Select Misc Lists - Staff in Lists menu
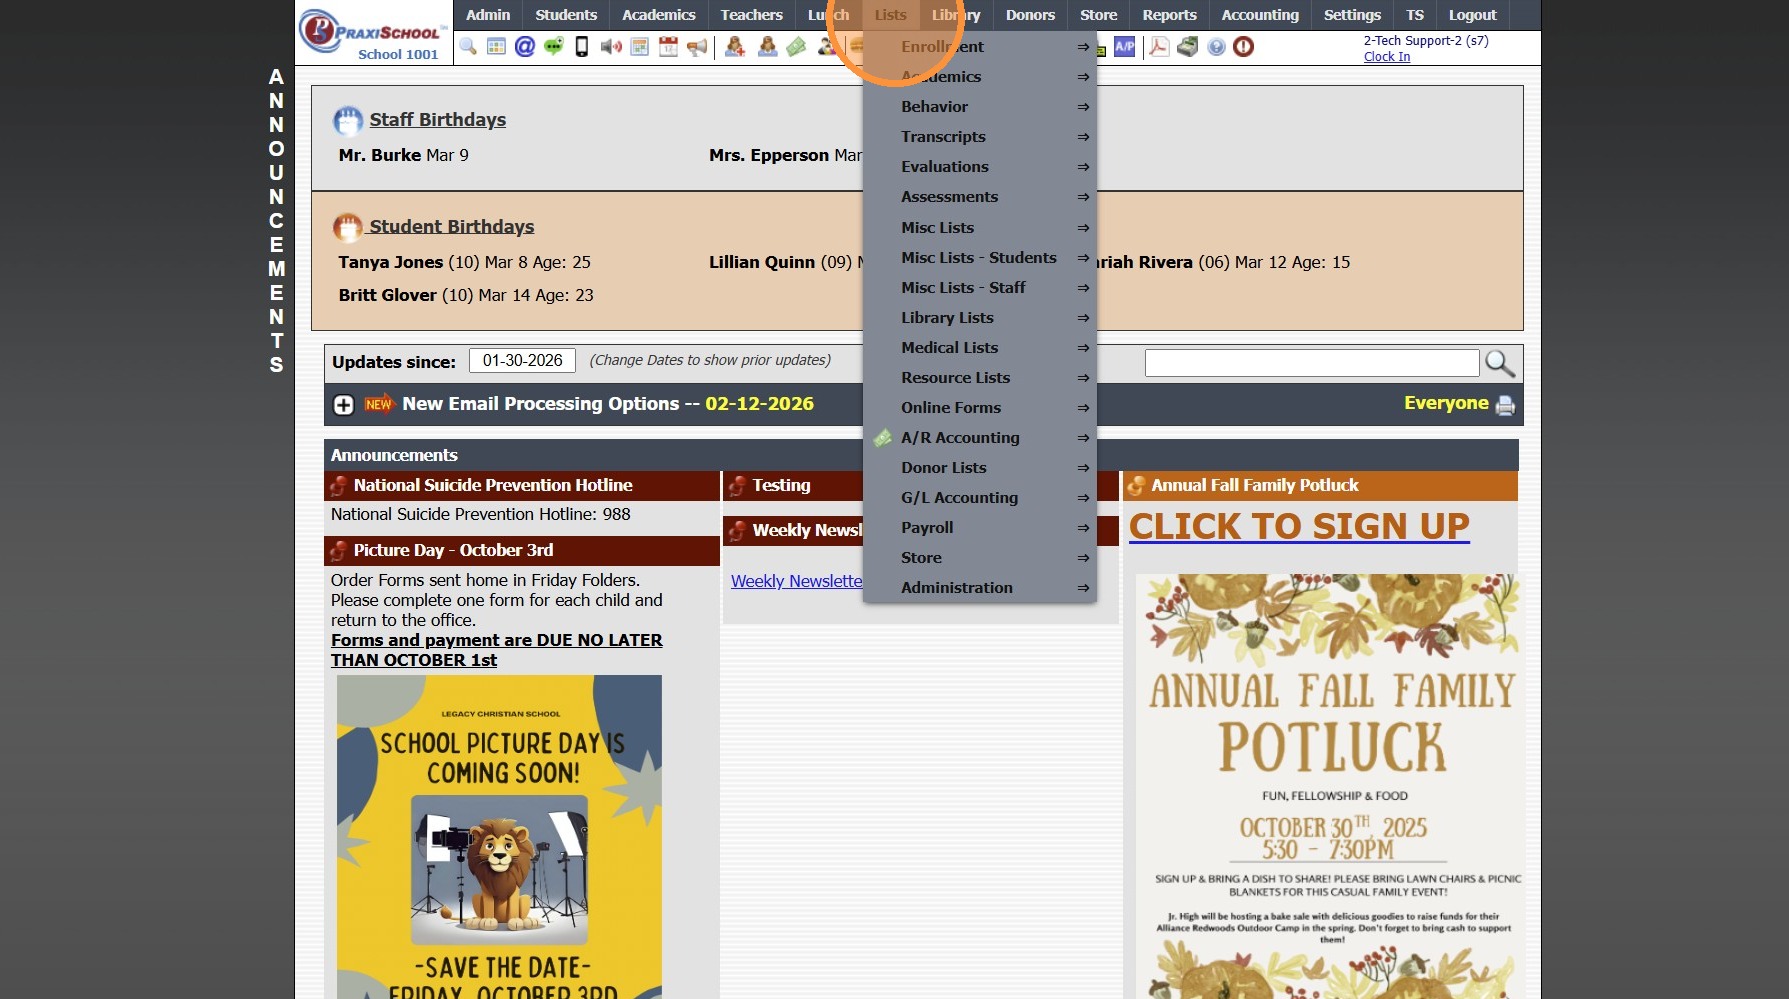 click(x=980, y=288)
